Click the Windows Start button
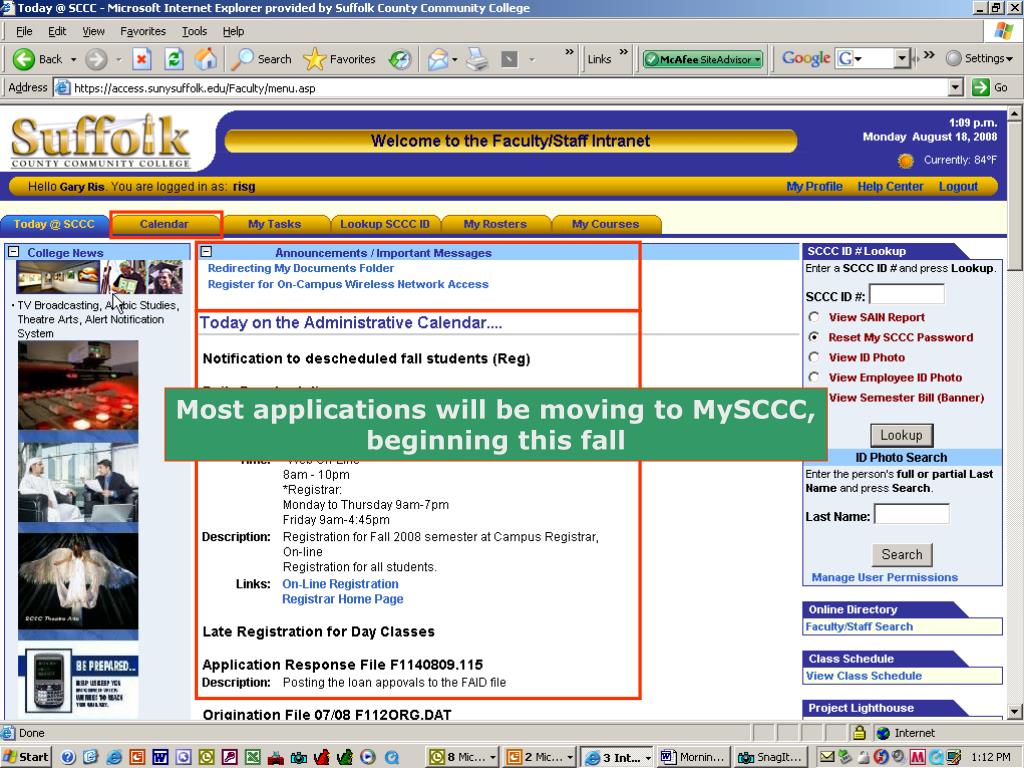 25,757
